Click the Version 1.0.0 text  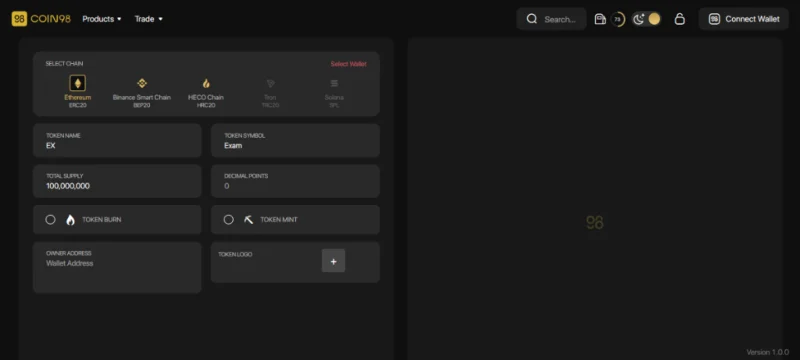point(767,352)
